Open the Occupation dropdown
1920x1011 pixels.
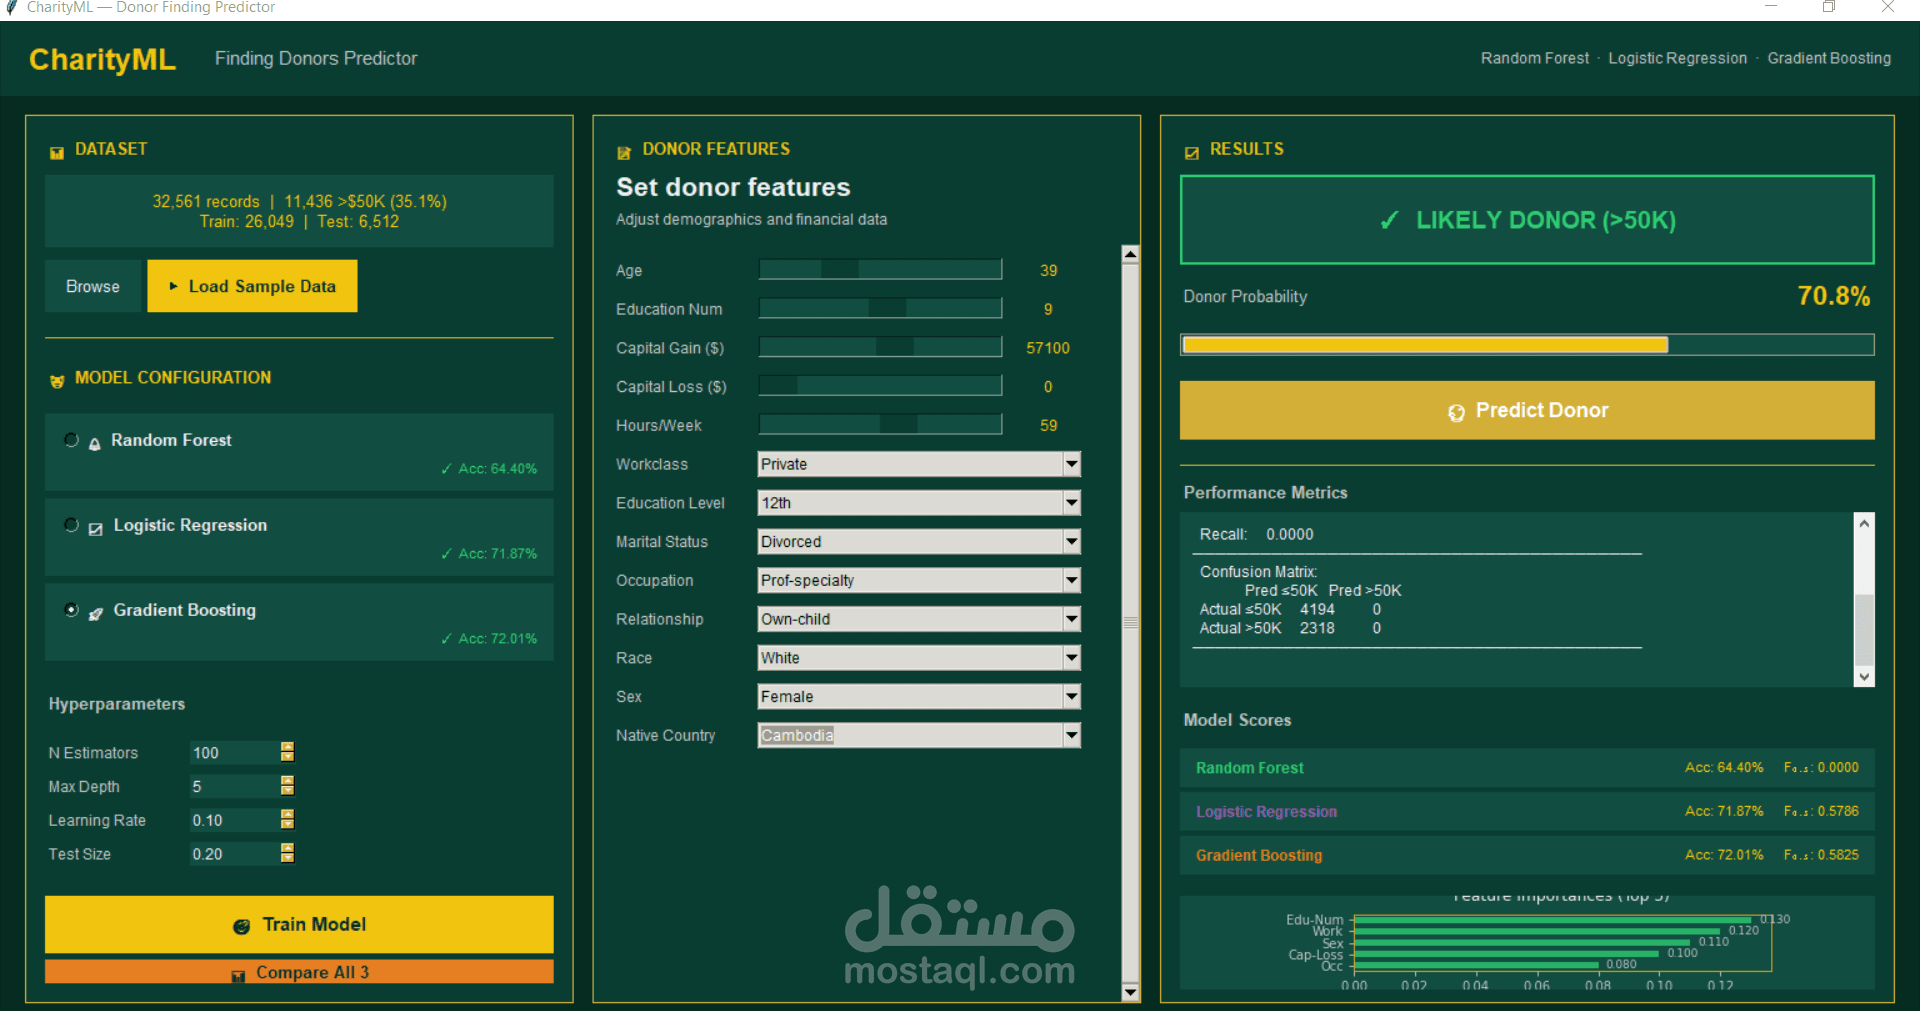[x=1072, y=580]
